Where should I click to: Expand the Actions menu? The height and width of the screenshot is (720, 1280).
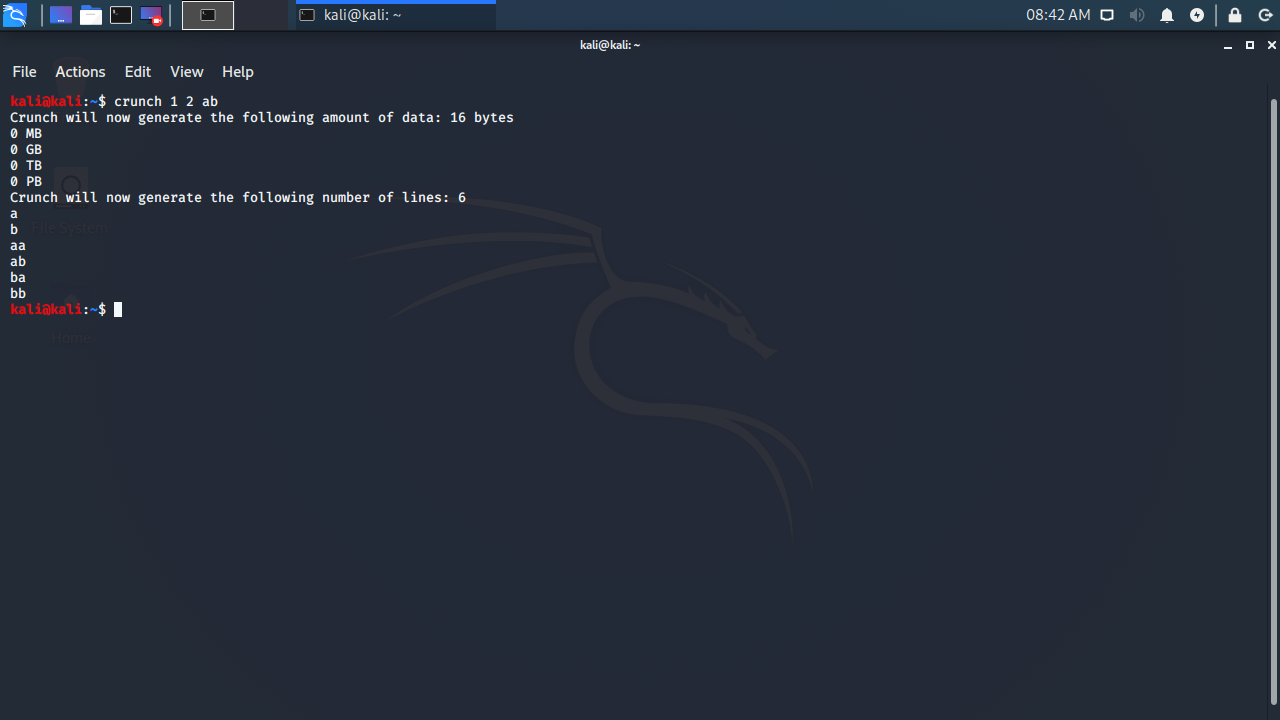80,71
